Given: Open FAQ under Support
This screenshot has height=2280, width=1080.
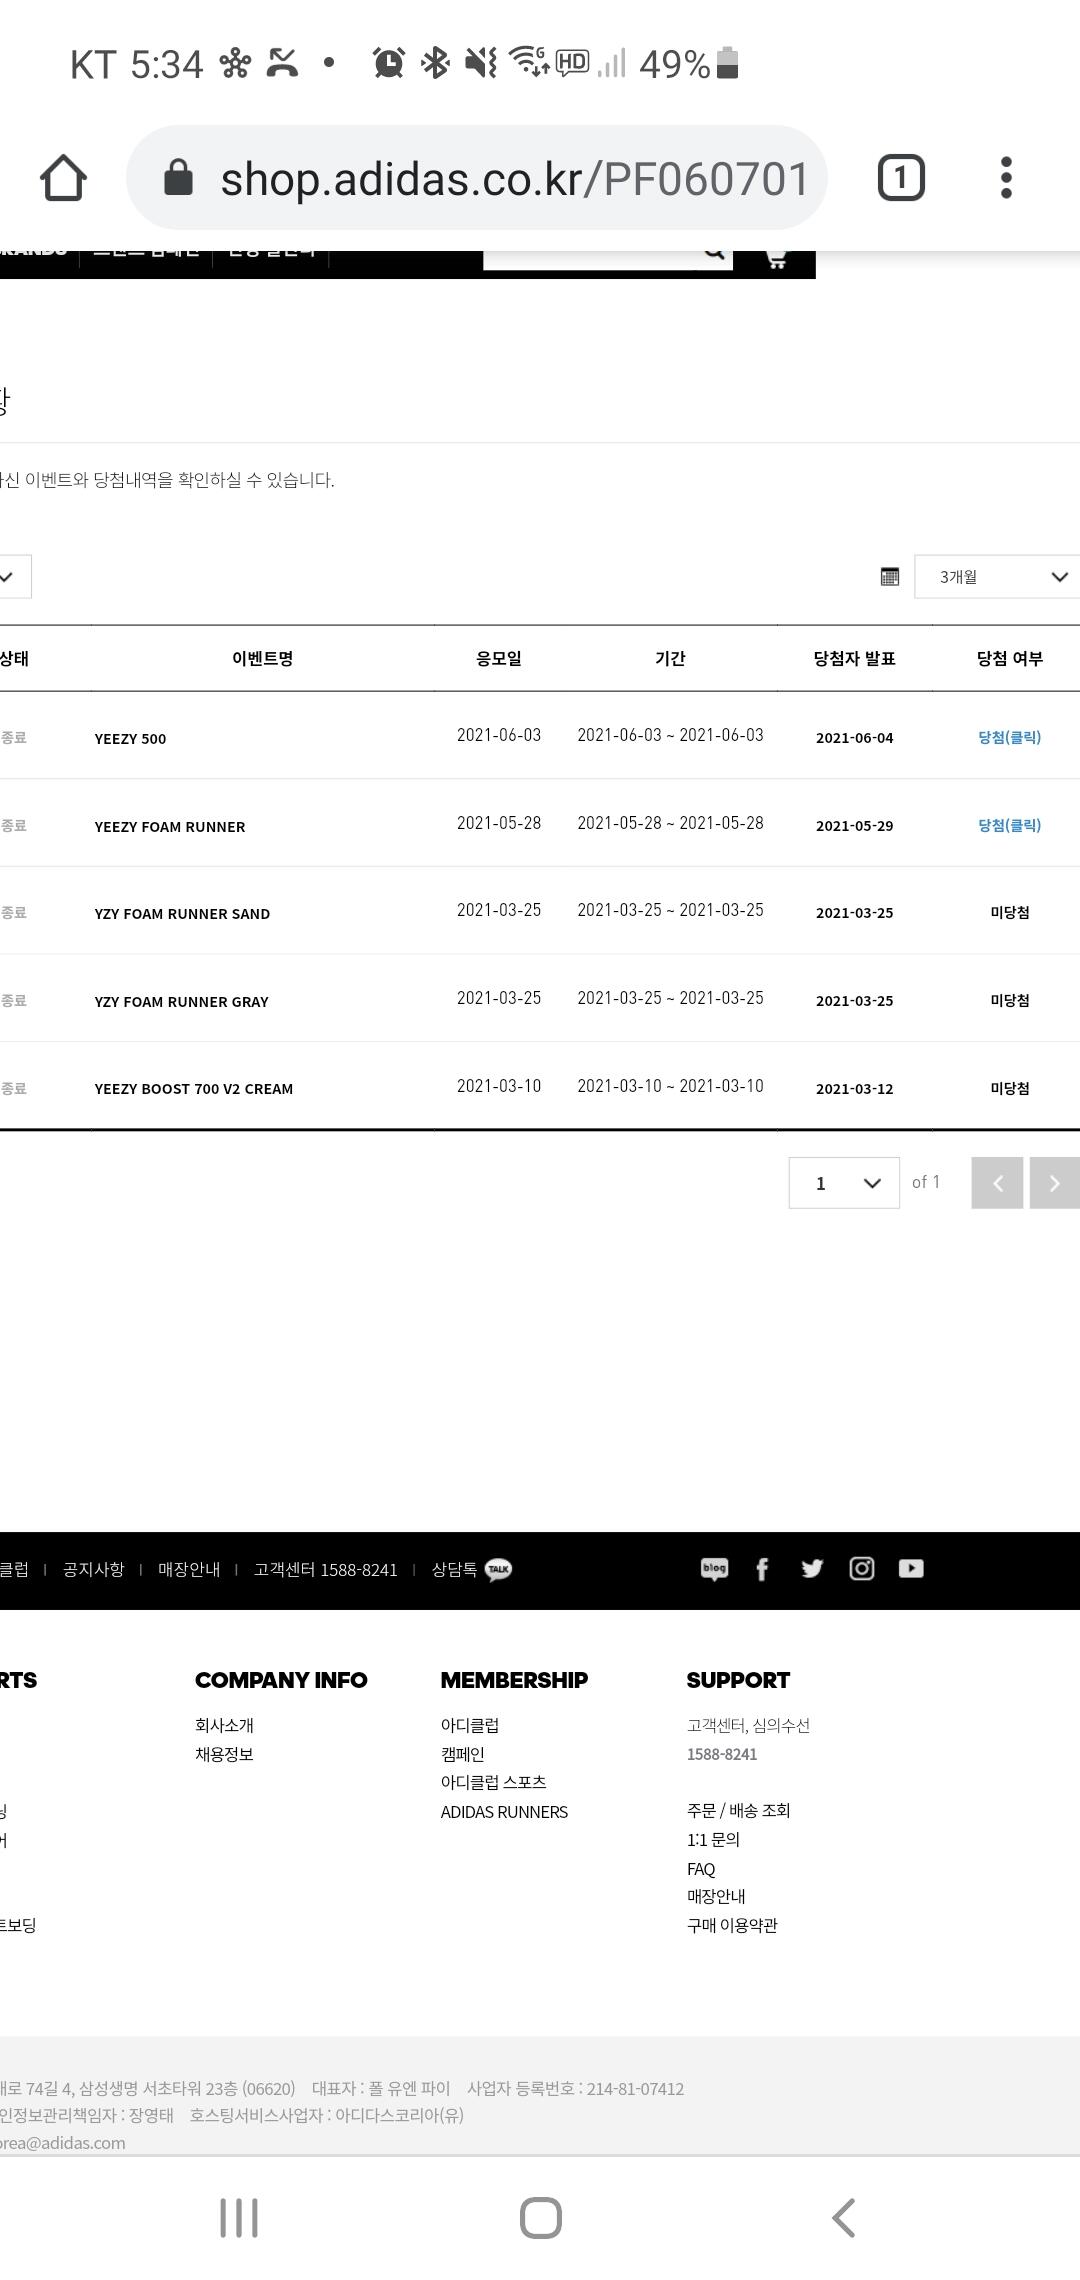Looking at the screenshot, I should point(701,1869).
